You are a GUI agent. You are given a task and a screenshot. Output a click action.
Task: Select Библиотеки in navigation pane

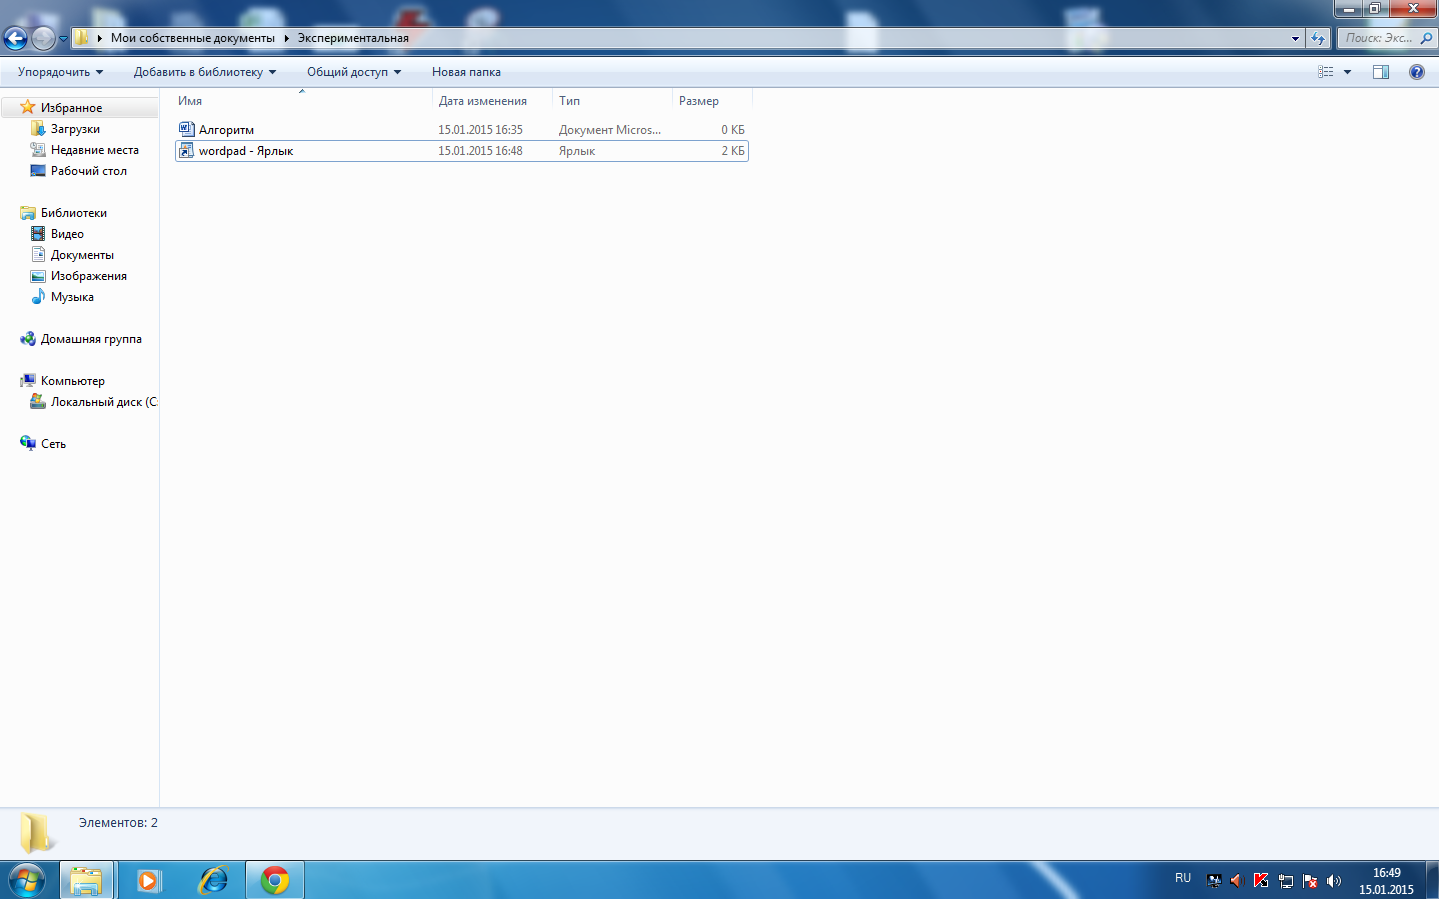[74, 213]
